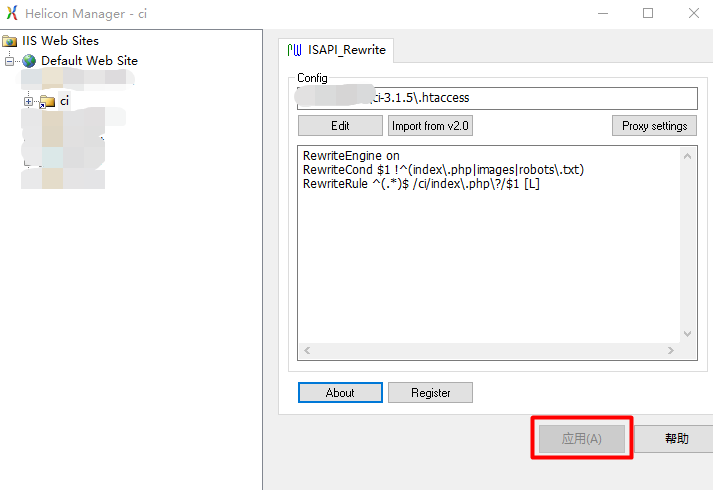
Task: Switch to the ISAPI_Rewrite tab
Action: (x=336, y=50)
